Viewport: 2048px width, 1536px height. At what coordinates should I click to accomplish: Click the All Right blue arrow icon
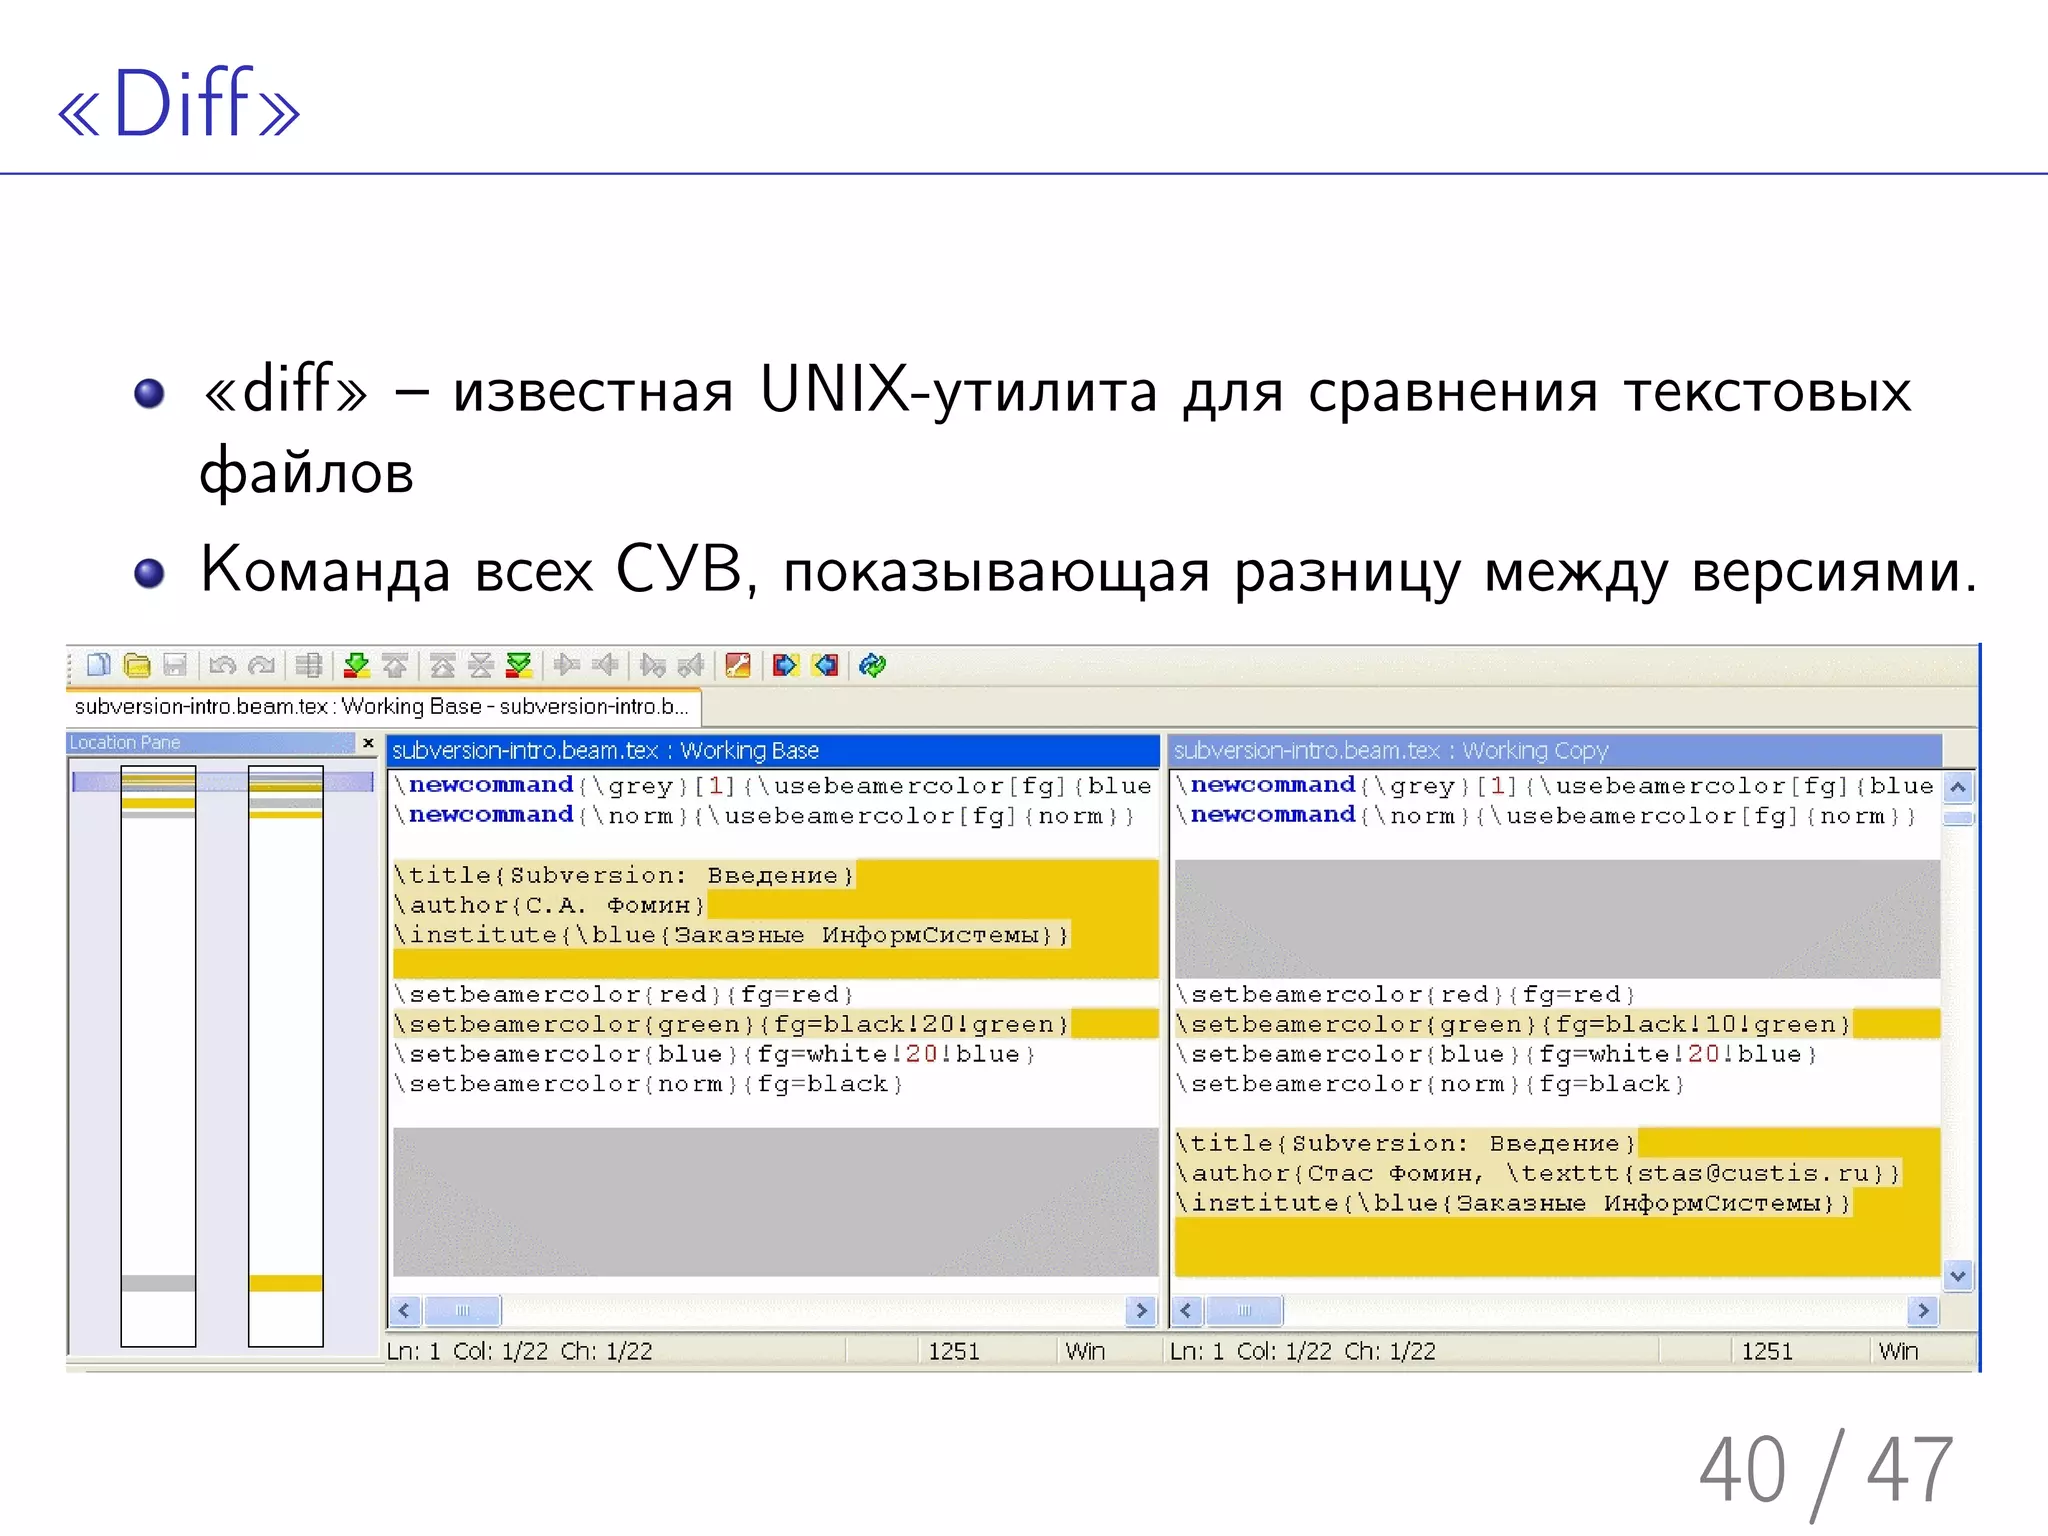click(786, 665)
